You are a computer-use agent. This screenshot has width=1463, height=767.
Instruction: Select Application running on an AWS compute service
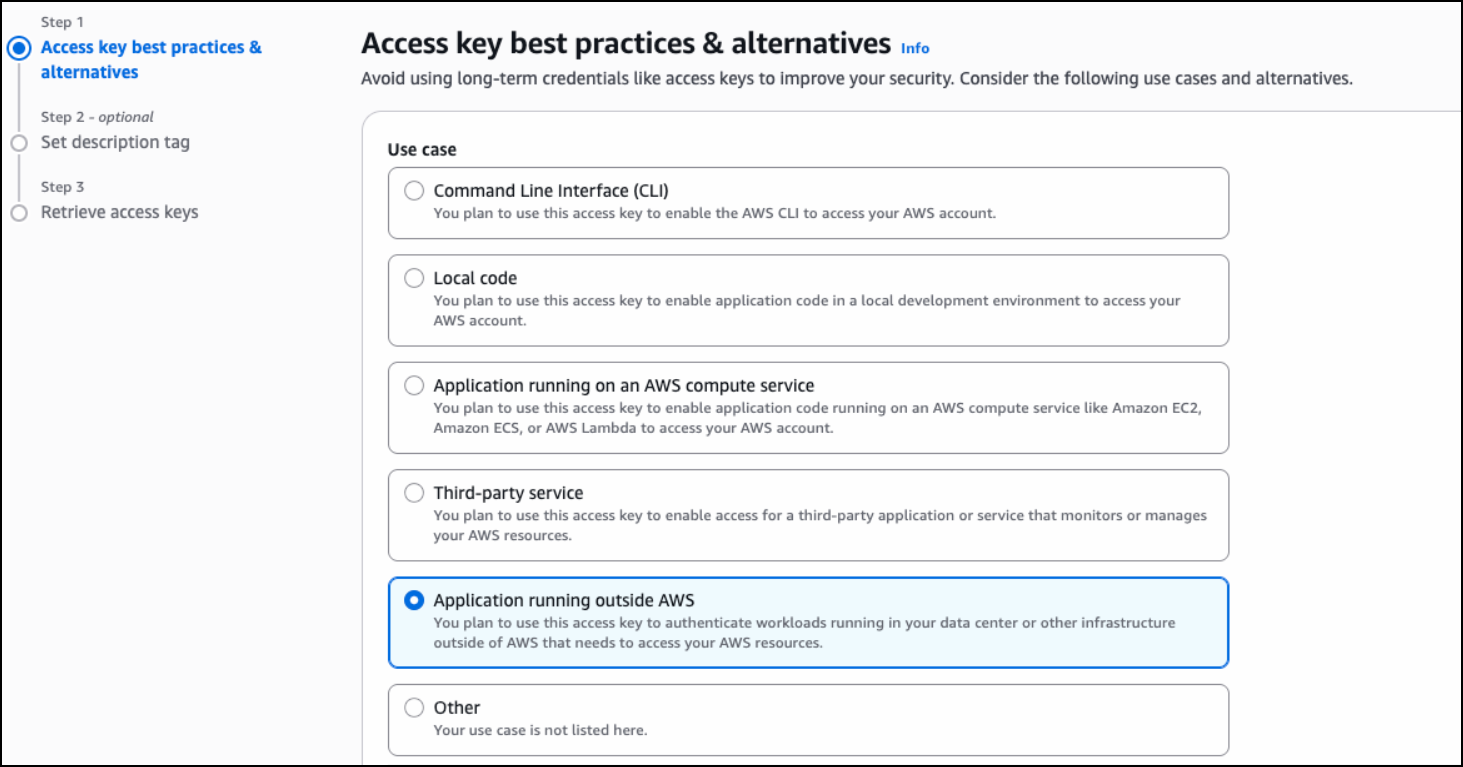pos(414,386)
